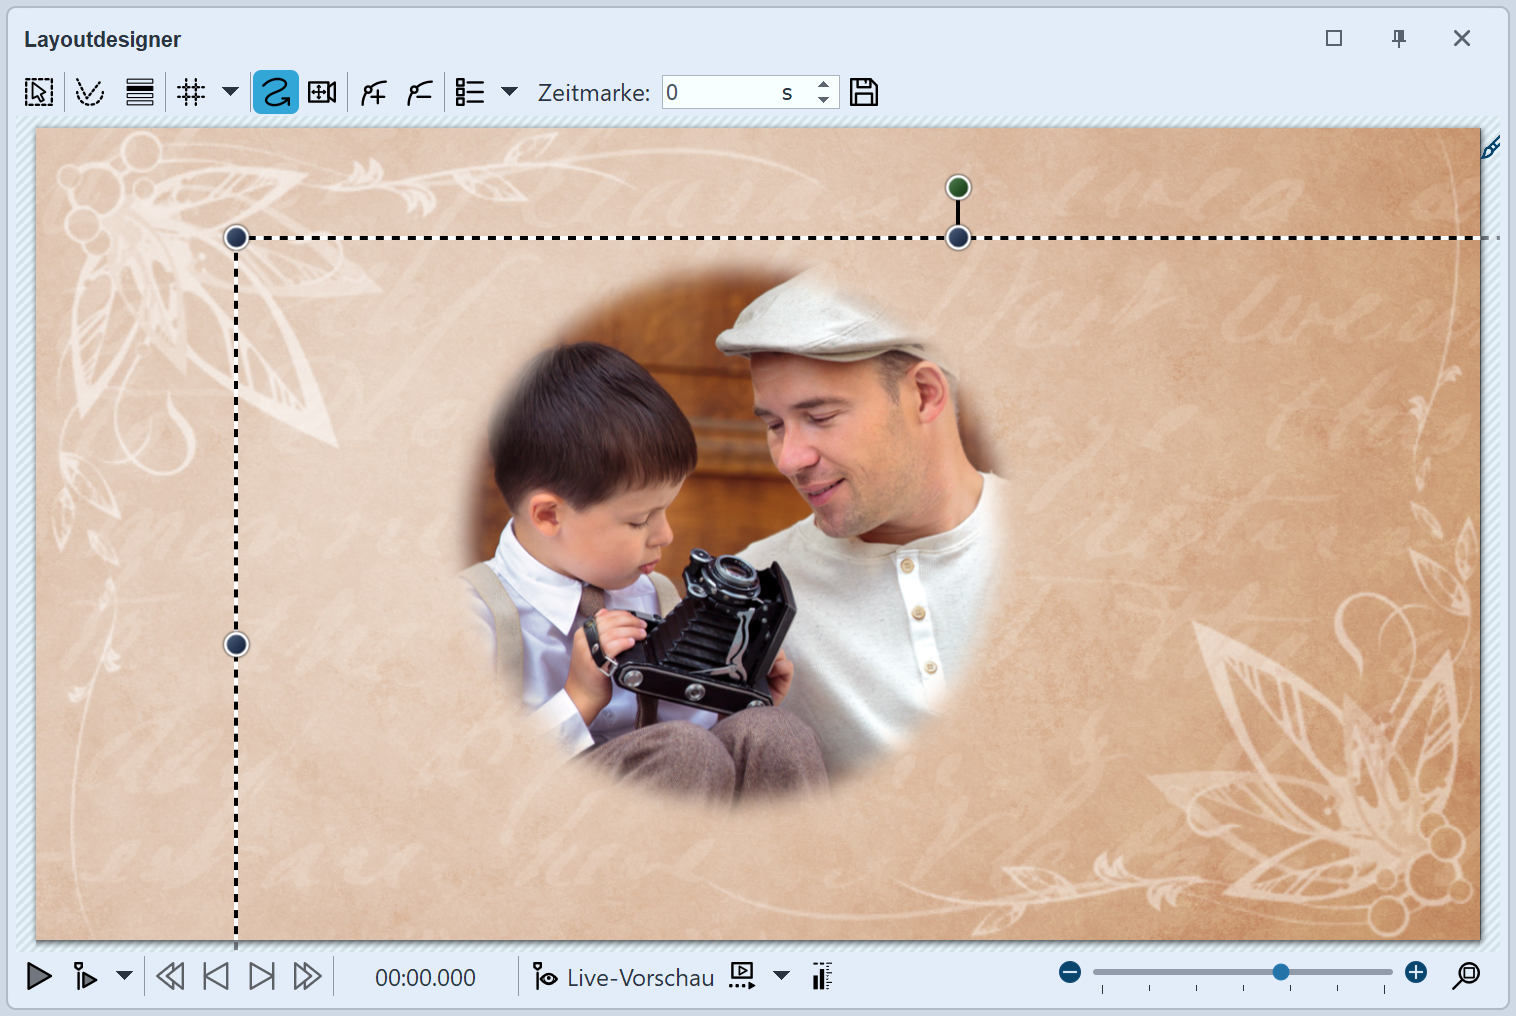Expand the keyframe list dropdown

[510, 91]
